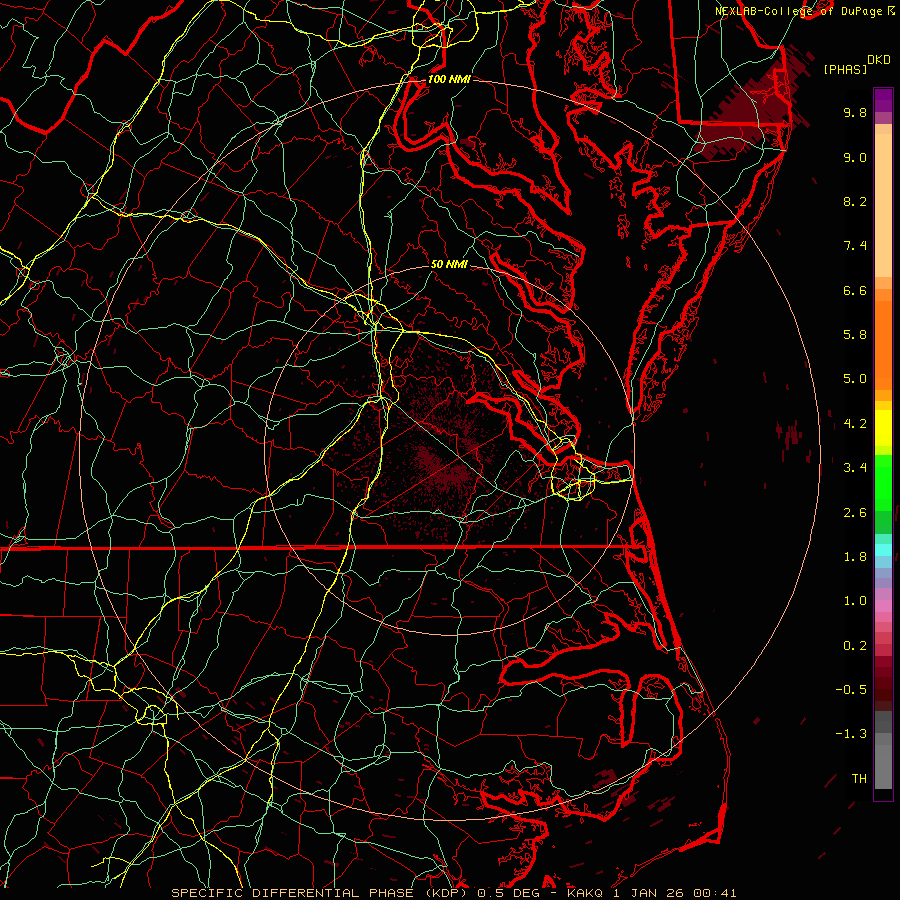Image resolution: width=900 pixels, height=900 pixels.
Task: Click the 9.0 value on the scale
Action: 855,157
